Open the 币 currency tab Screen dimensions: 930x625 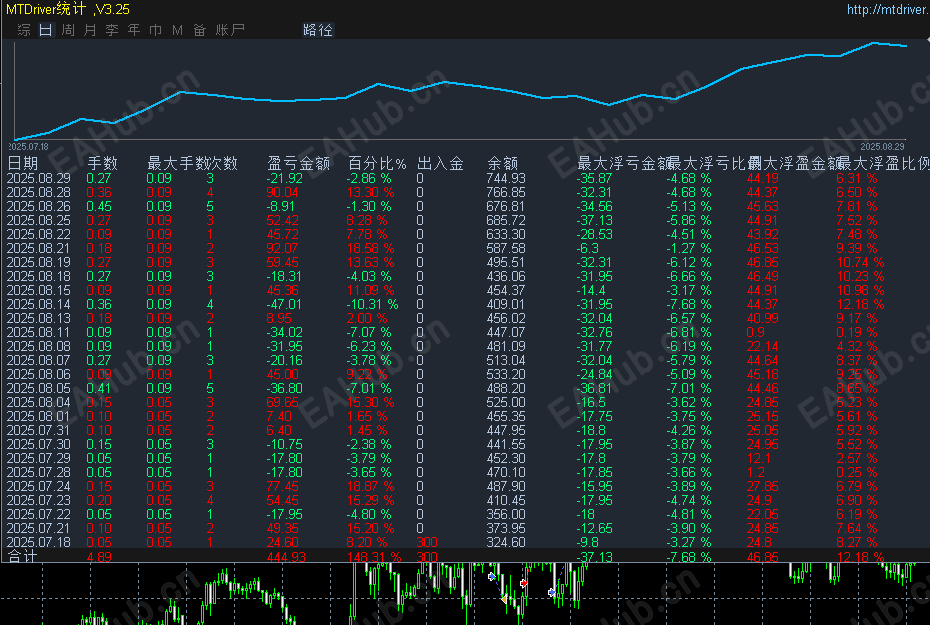[155, 30]
